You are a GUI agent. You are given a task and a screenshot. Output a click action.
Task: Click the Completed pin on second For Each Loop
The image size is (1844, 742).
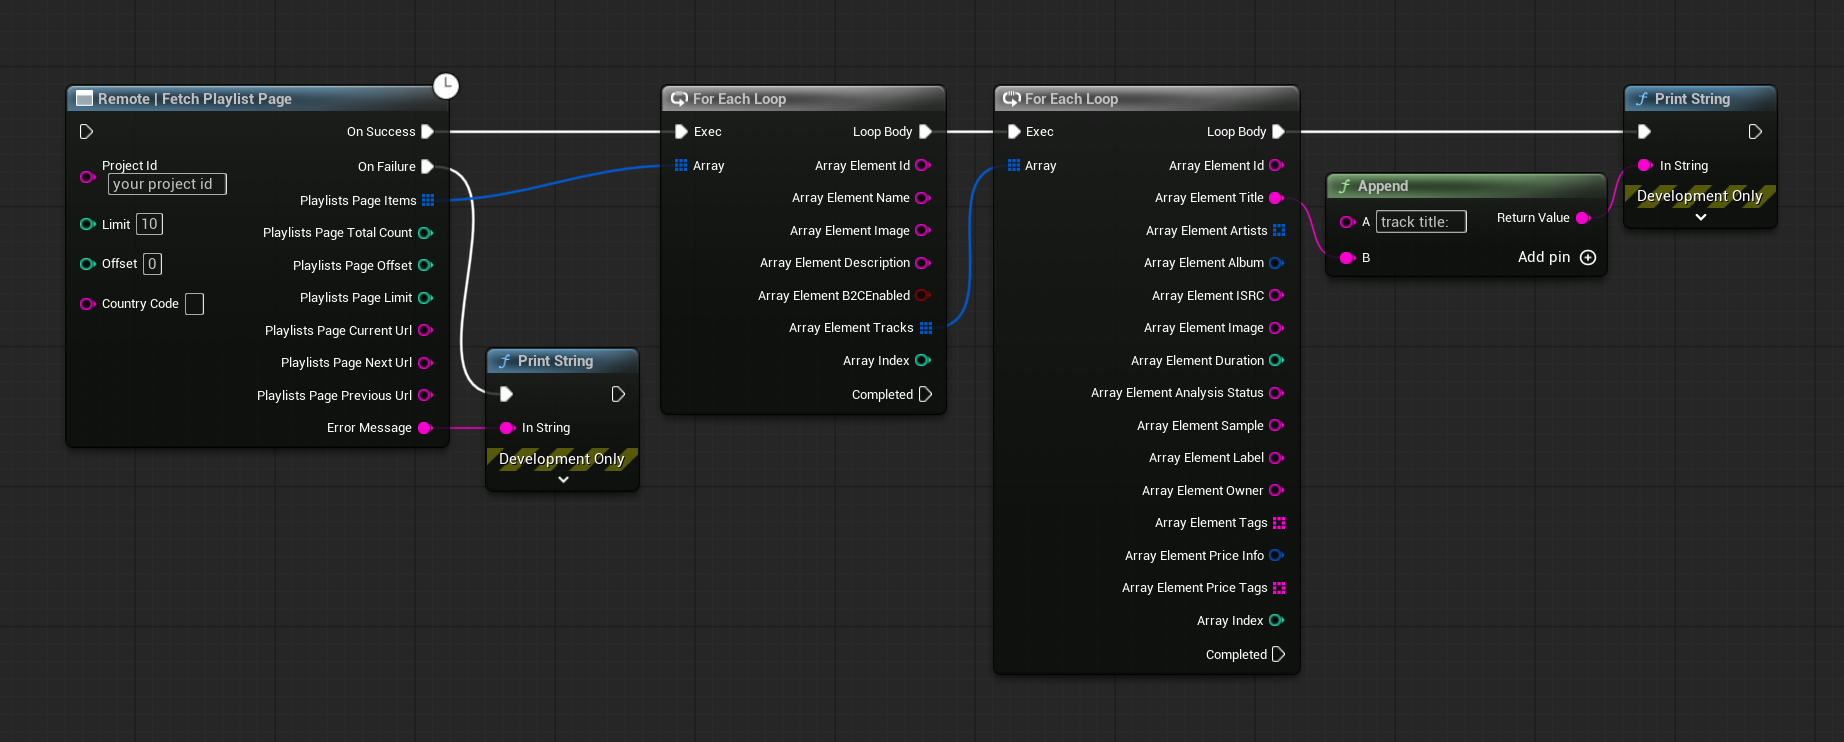click(1278, 655)
